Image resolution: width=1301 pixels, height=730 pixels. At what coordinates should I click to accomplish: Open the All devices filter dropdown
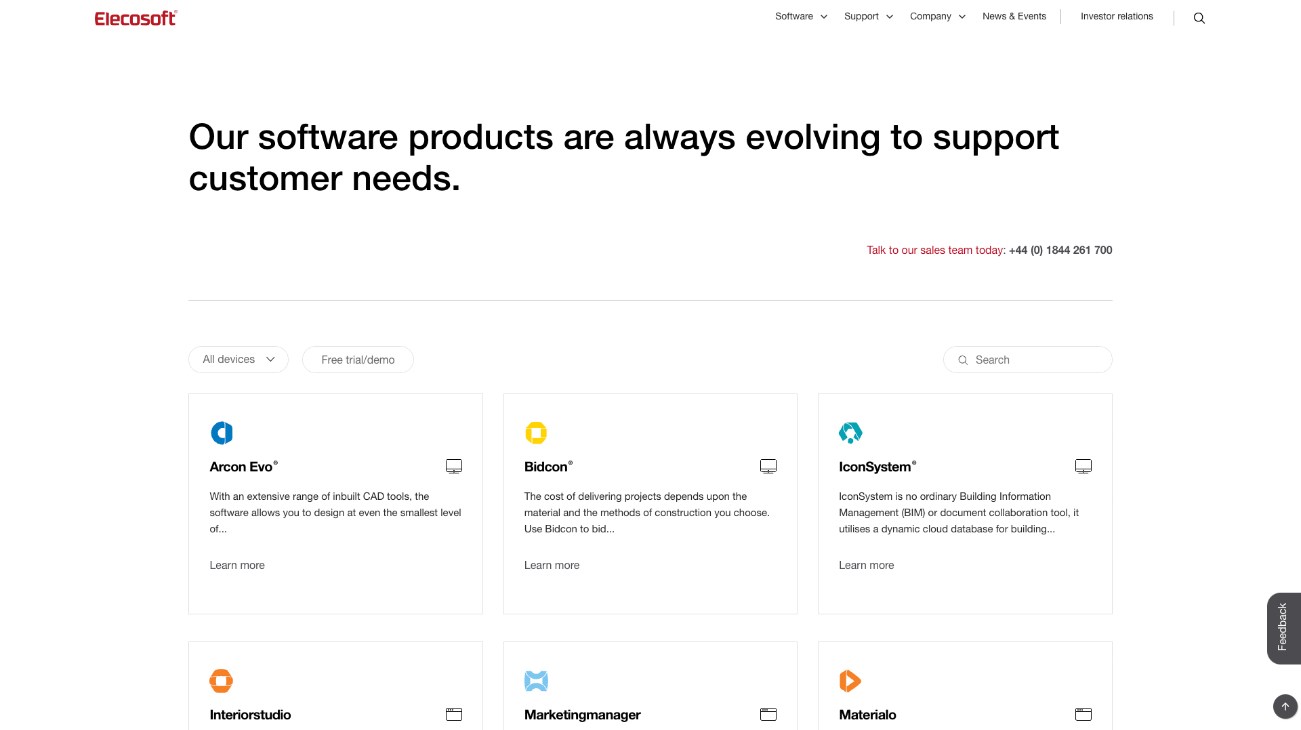(238, 360)
